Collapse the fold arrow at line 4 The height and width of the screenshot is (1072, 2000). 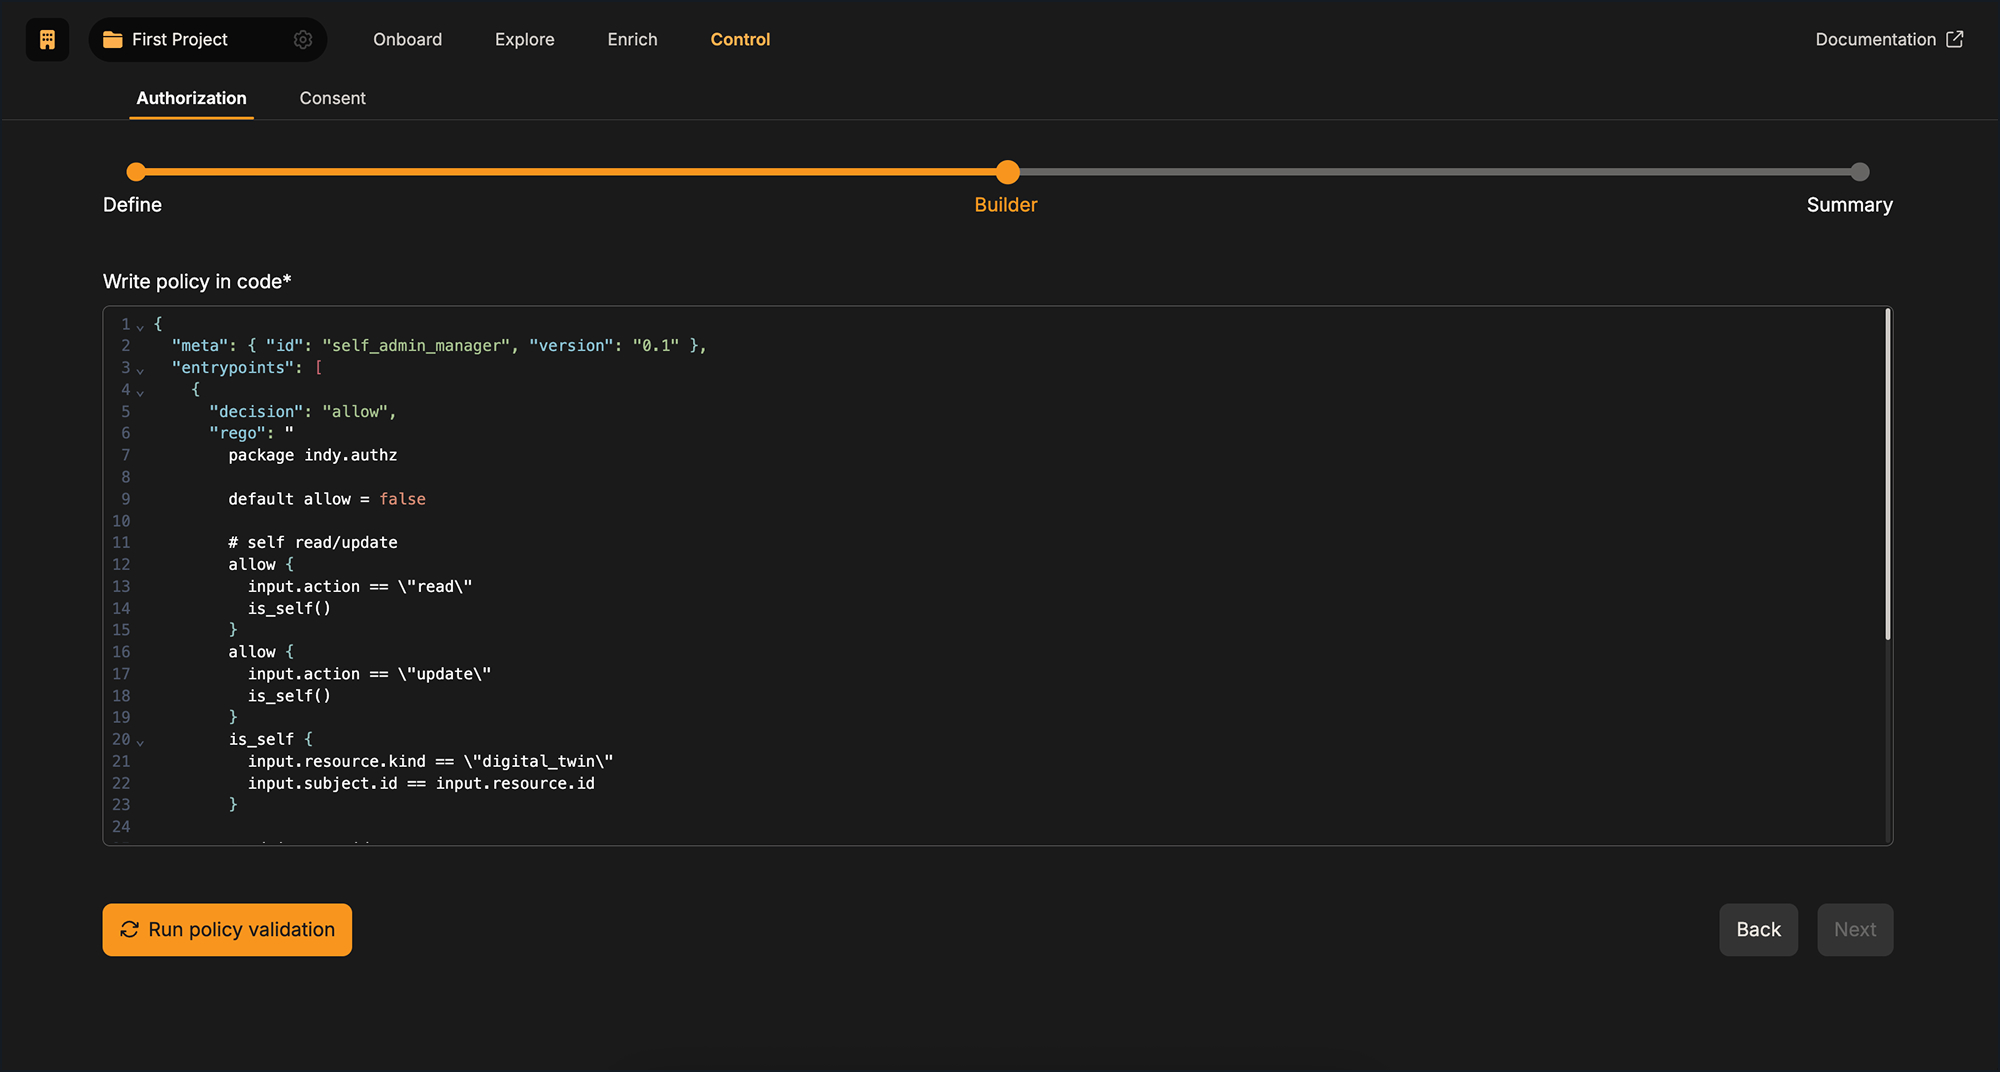pyautogui.click(x=140, y=393)
